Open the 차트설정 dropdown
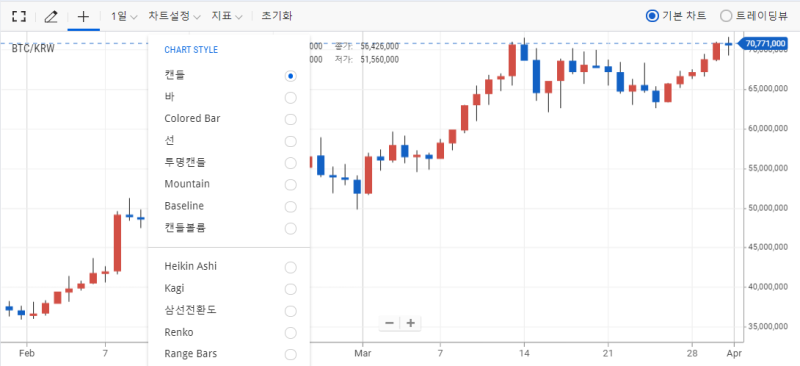Viewport: 800px width, 366px height. 174,16
